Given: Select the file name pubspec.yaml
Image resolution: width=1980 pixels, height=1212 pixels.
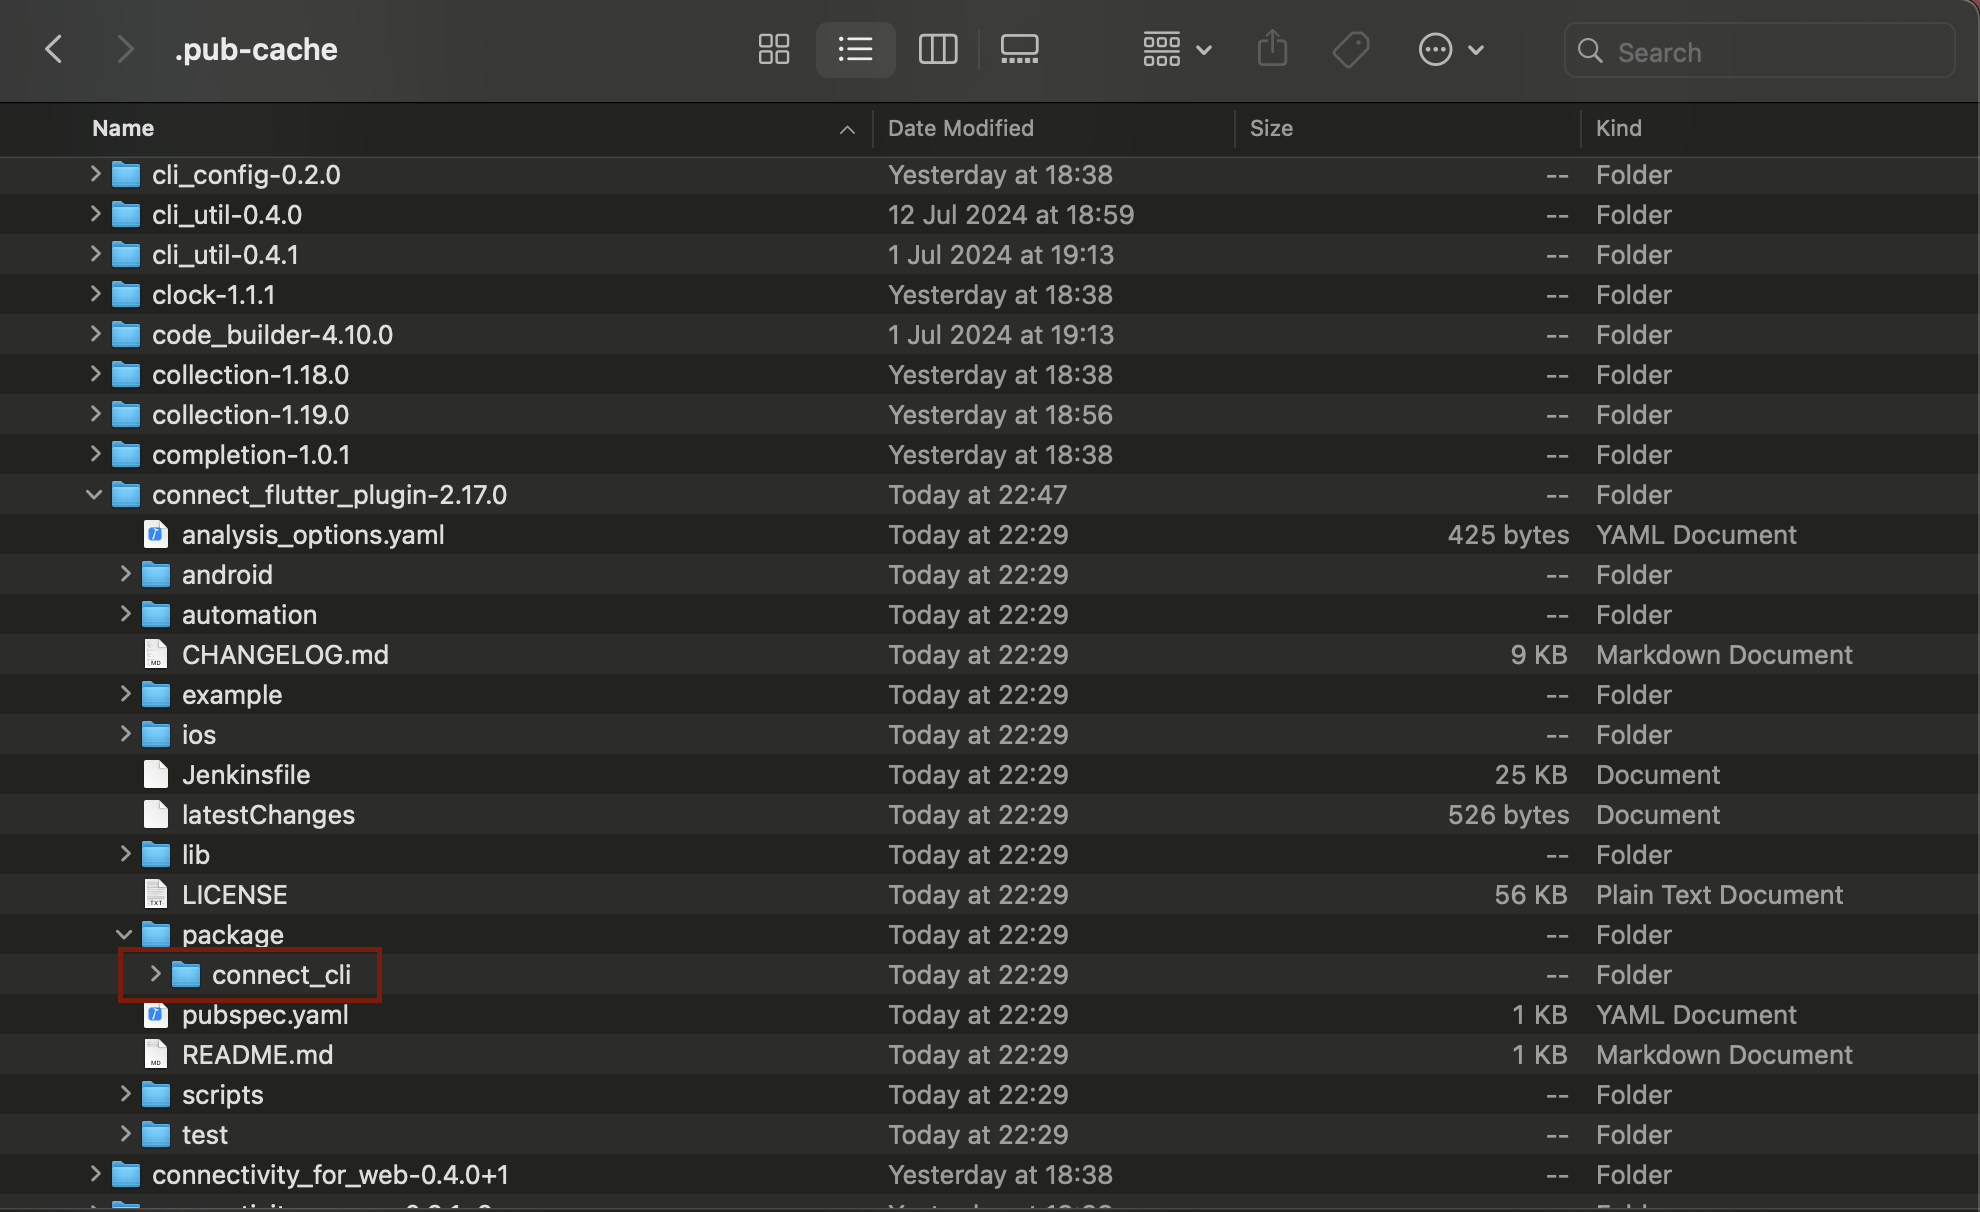Looking at the screenshot, I should [x=265, y=1014].
